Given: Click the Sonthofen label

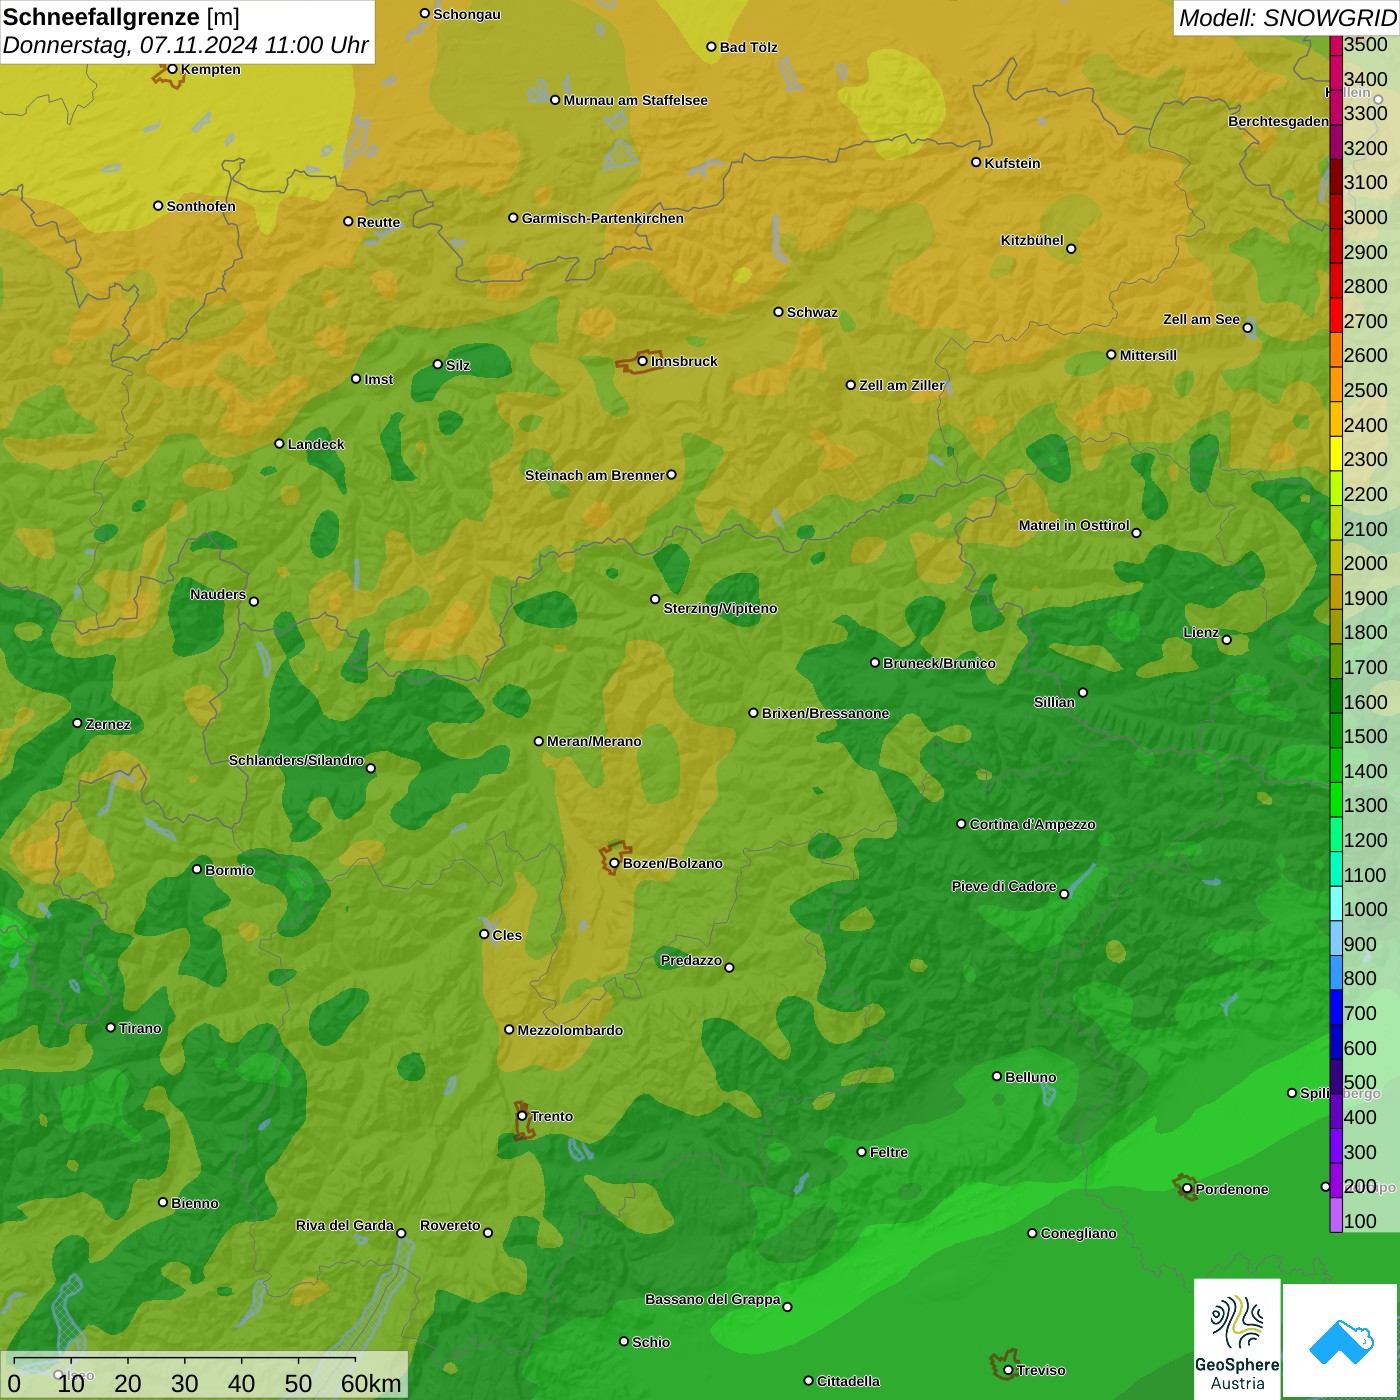Looking at the screenshot, I should tap(201, 206).
